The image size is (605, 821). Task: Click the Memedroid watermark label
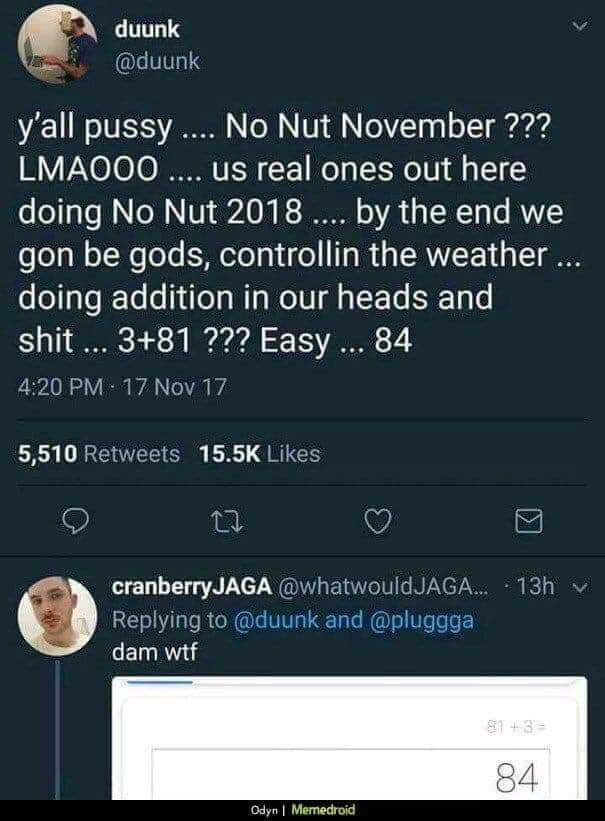click(x=318, y=811)
